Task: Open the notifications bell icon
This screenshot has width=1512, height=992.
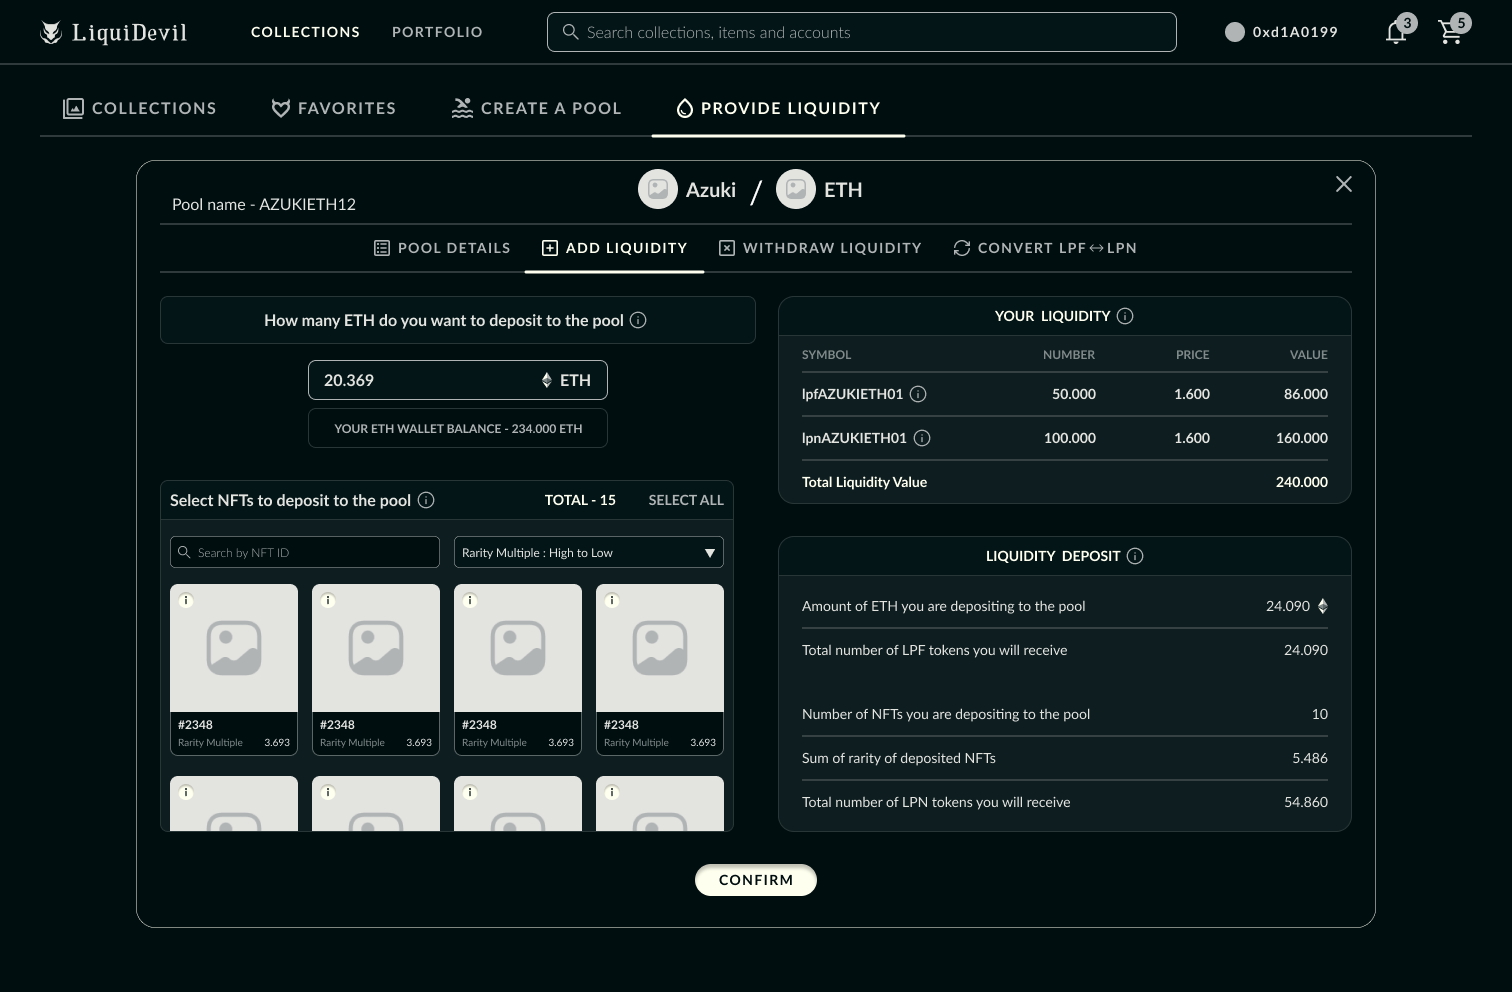Action: [x=1396, y=32]
